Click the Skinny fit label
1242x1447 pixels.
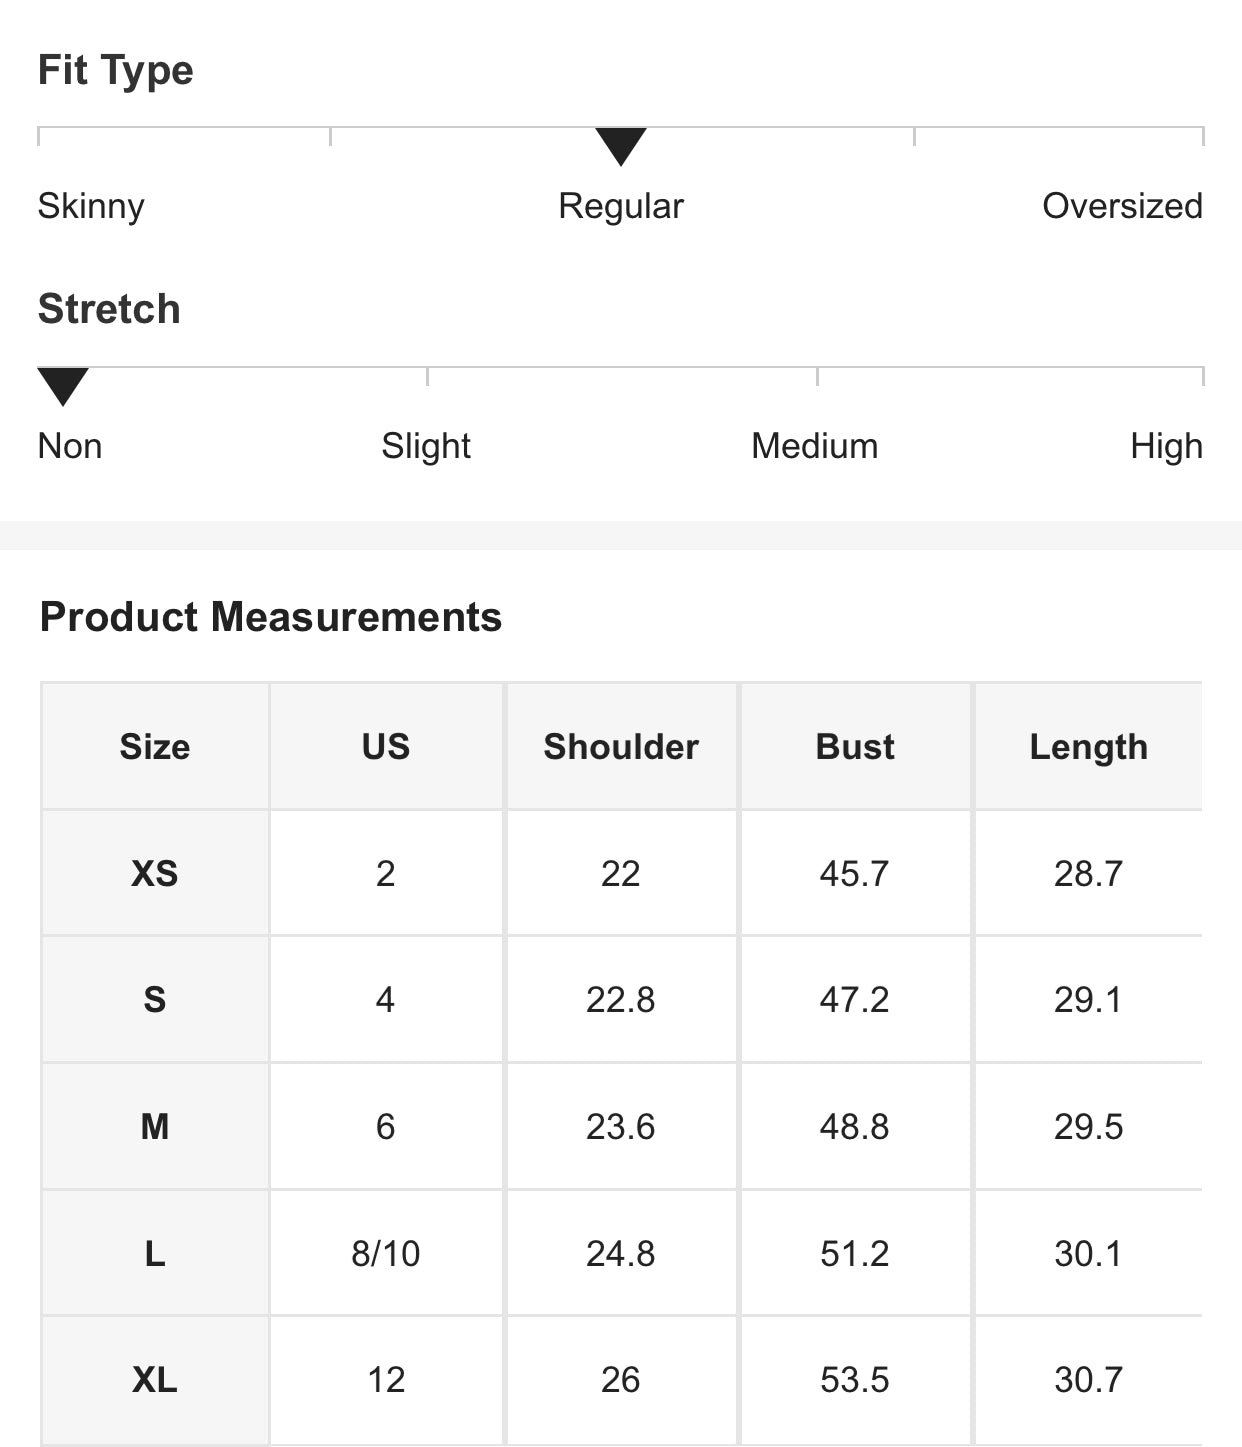click(x=91, y=206)
